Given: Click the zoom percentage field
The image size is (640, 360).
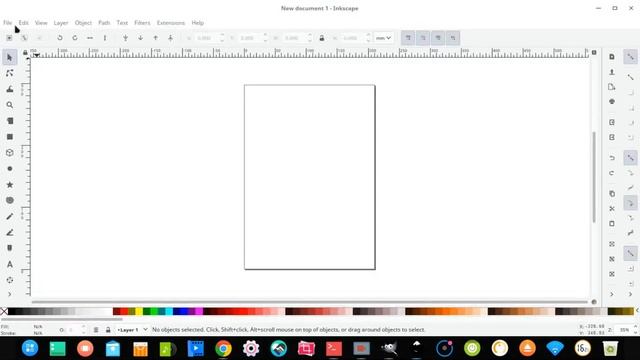Looking at the screenshot, I should point(624,330).
